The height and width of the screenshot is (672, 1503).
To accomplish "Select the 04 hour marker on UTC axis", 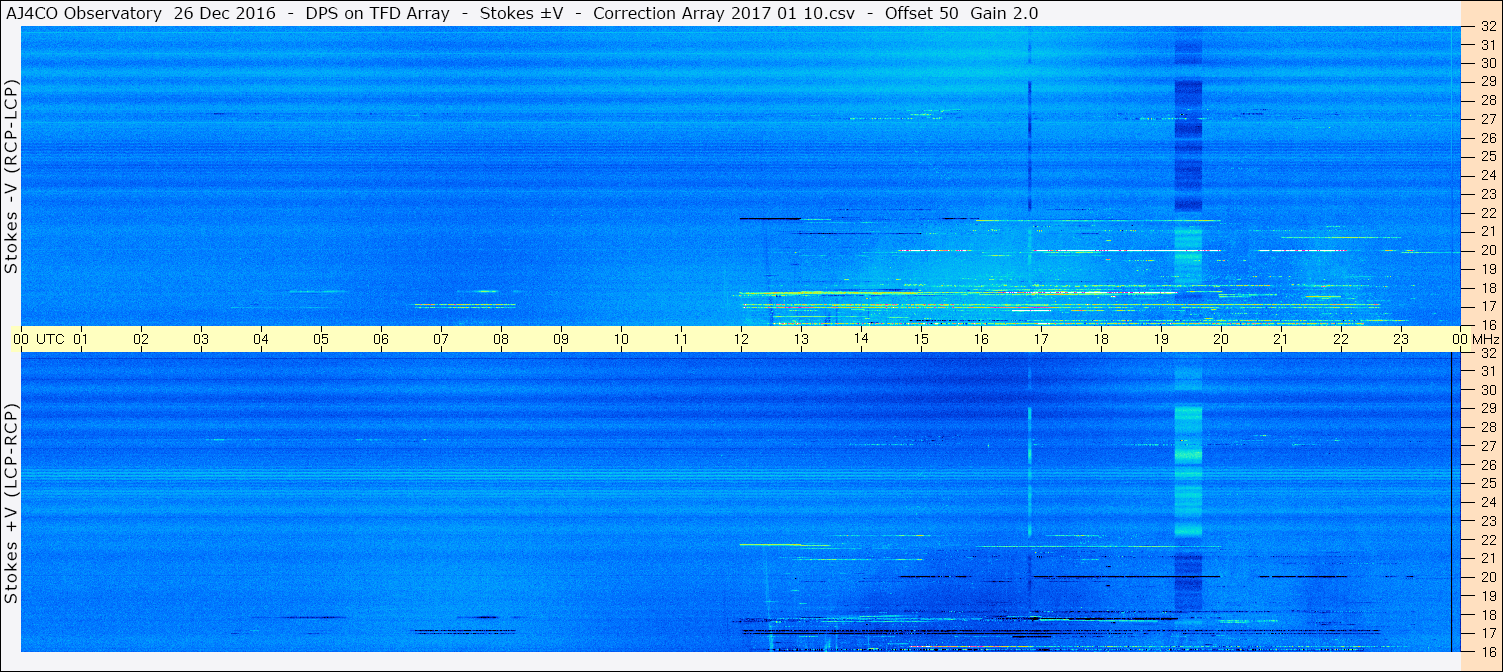I will click(261, 340).
